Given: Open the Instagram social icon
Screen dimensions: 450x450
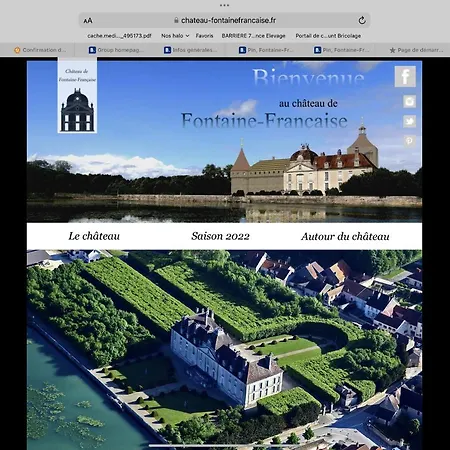Looking at the screenshot, I should pyautogui.click(x=409, y=101).
